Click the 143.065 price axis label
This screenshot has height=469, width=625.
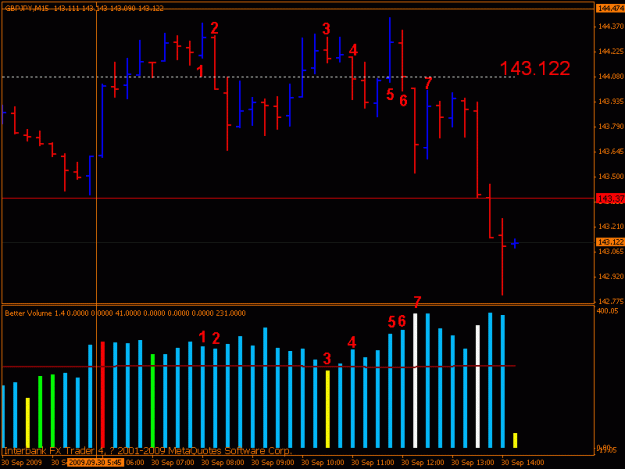coord(611,251)
